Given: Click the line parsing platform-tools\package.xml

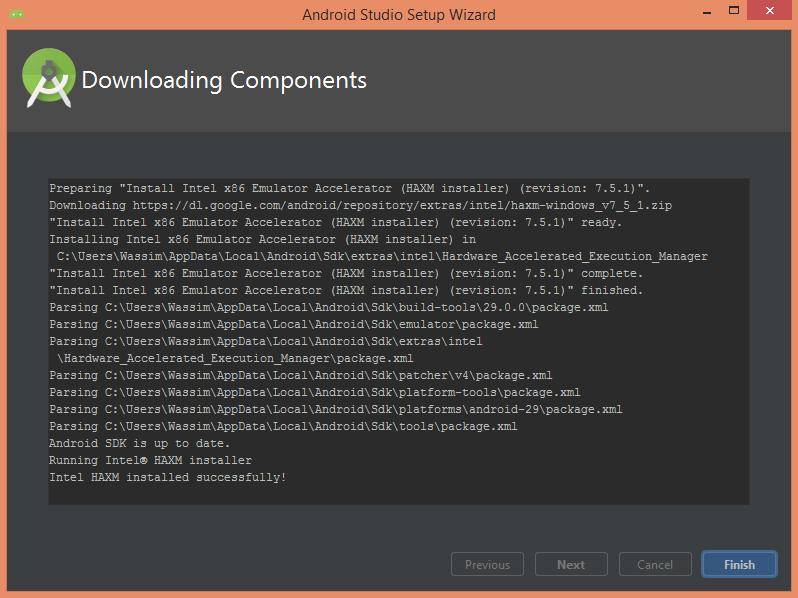Looking at the screenshot, I should click(315, 392).
